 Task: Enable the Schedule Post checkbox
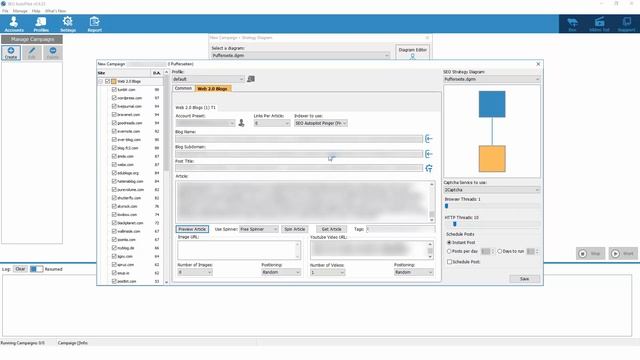click(449, 262)
